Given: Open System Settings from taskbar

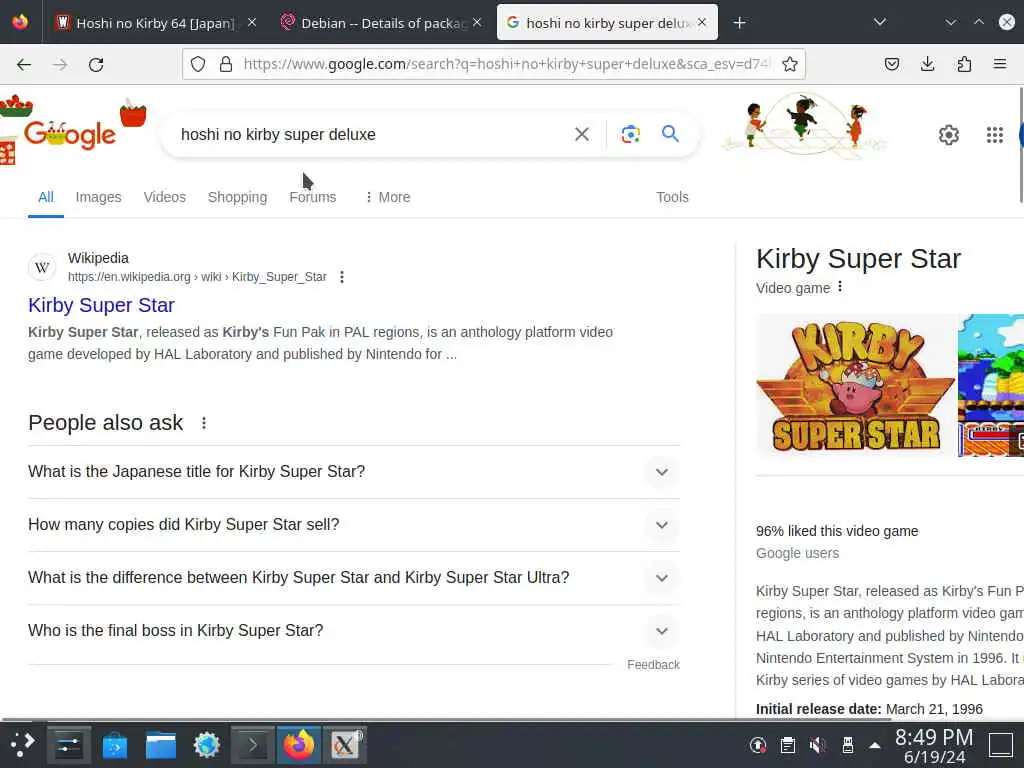Looking at the screenshot, I should [69, 744].
